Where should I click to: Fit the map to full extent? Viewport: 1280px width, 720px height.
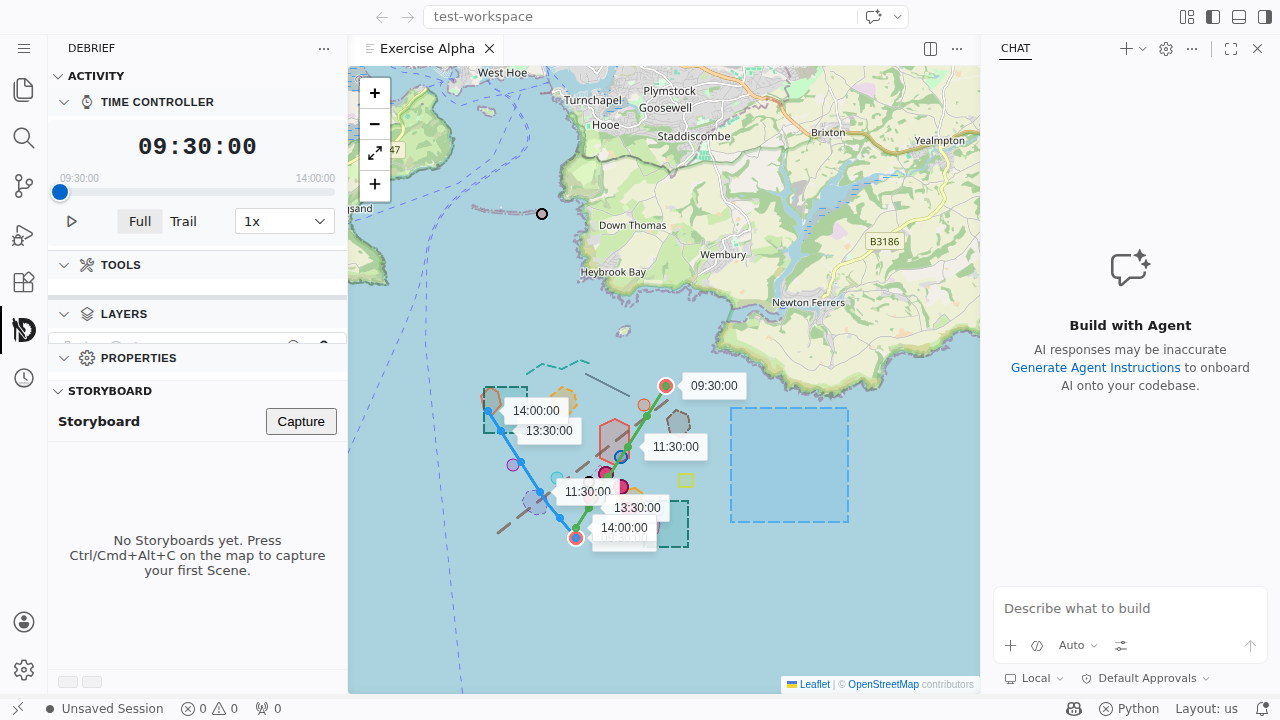[x=375, y=154]
